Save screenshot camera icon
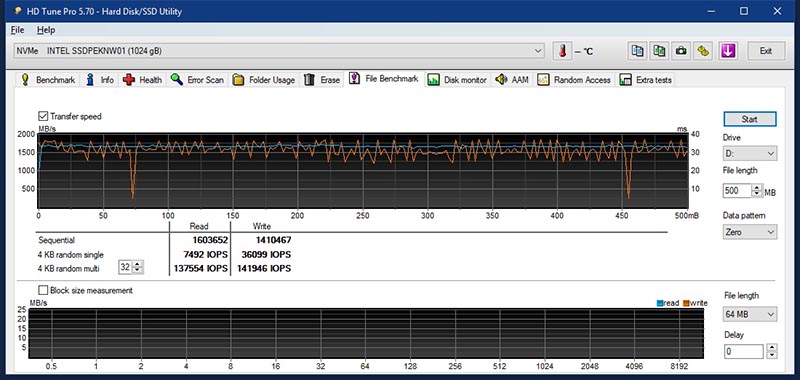This screenshot has width=800, height=380. (681, 51)
